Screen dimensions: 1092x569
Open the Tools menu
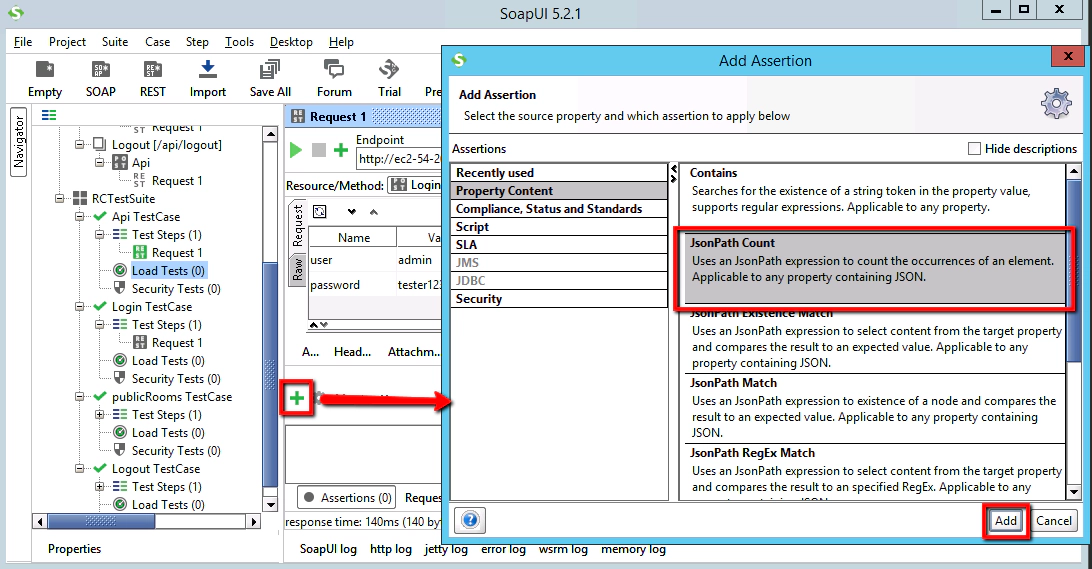(239, 42)
